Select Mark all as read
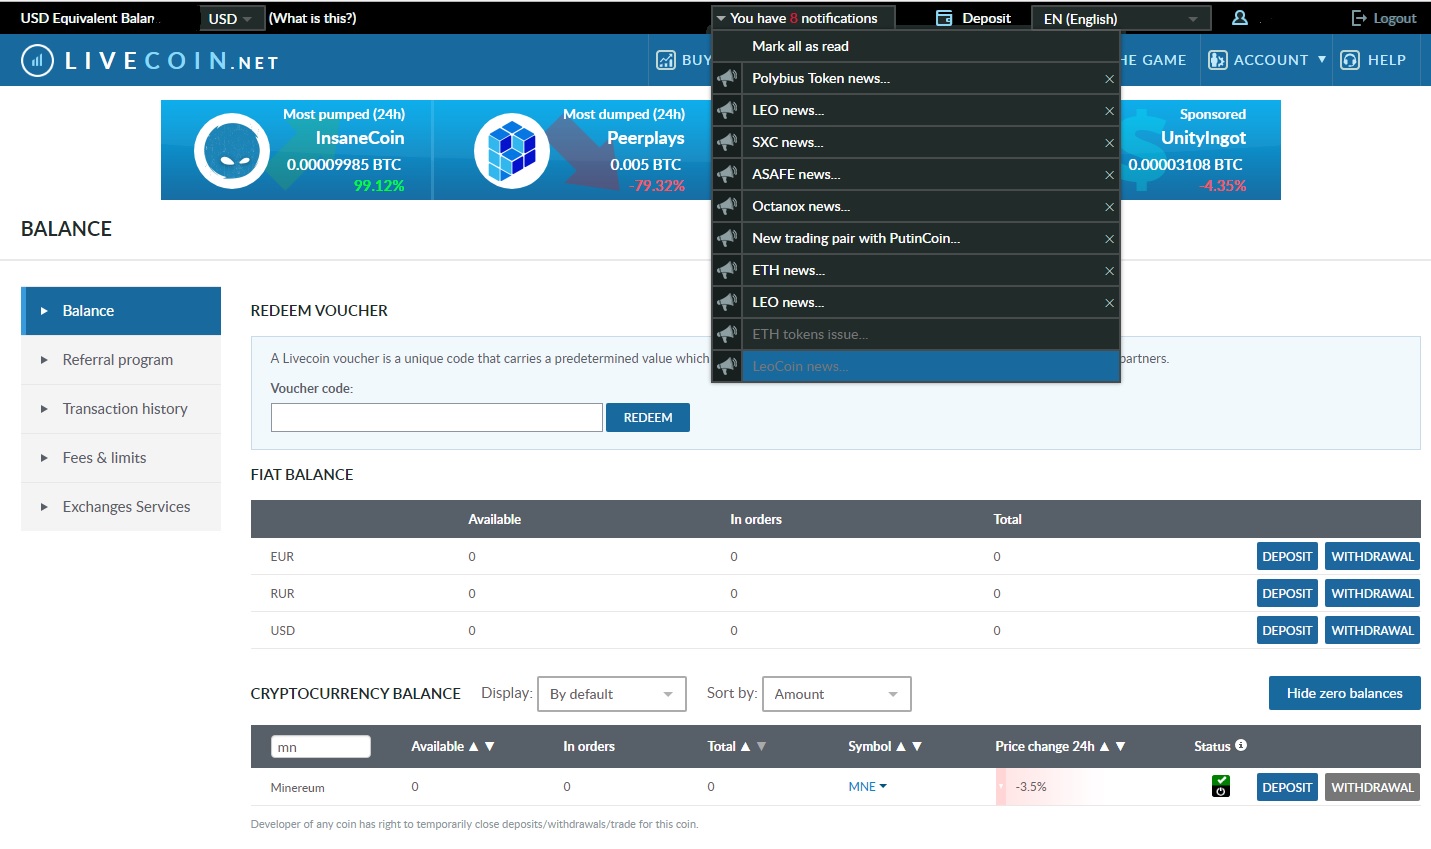The image size is (1431, 849). 800,46
